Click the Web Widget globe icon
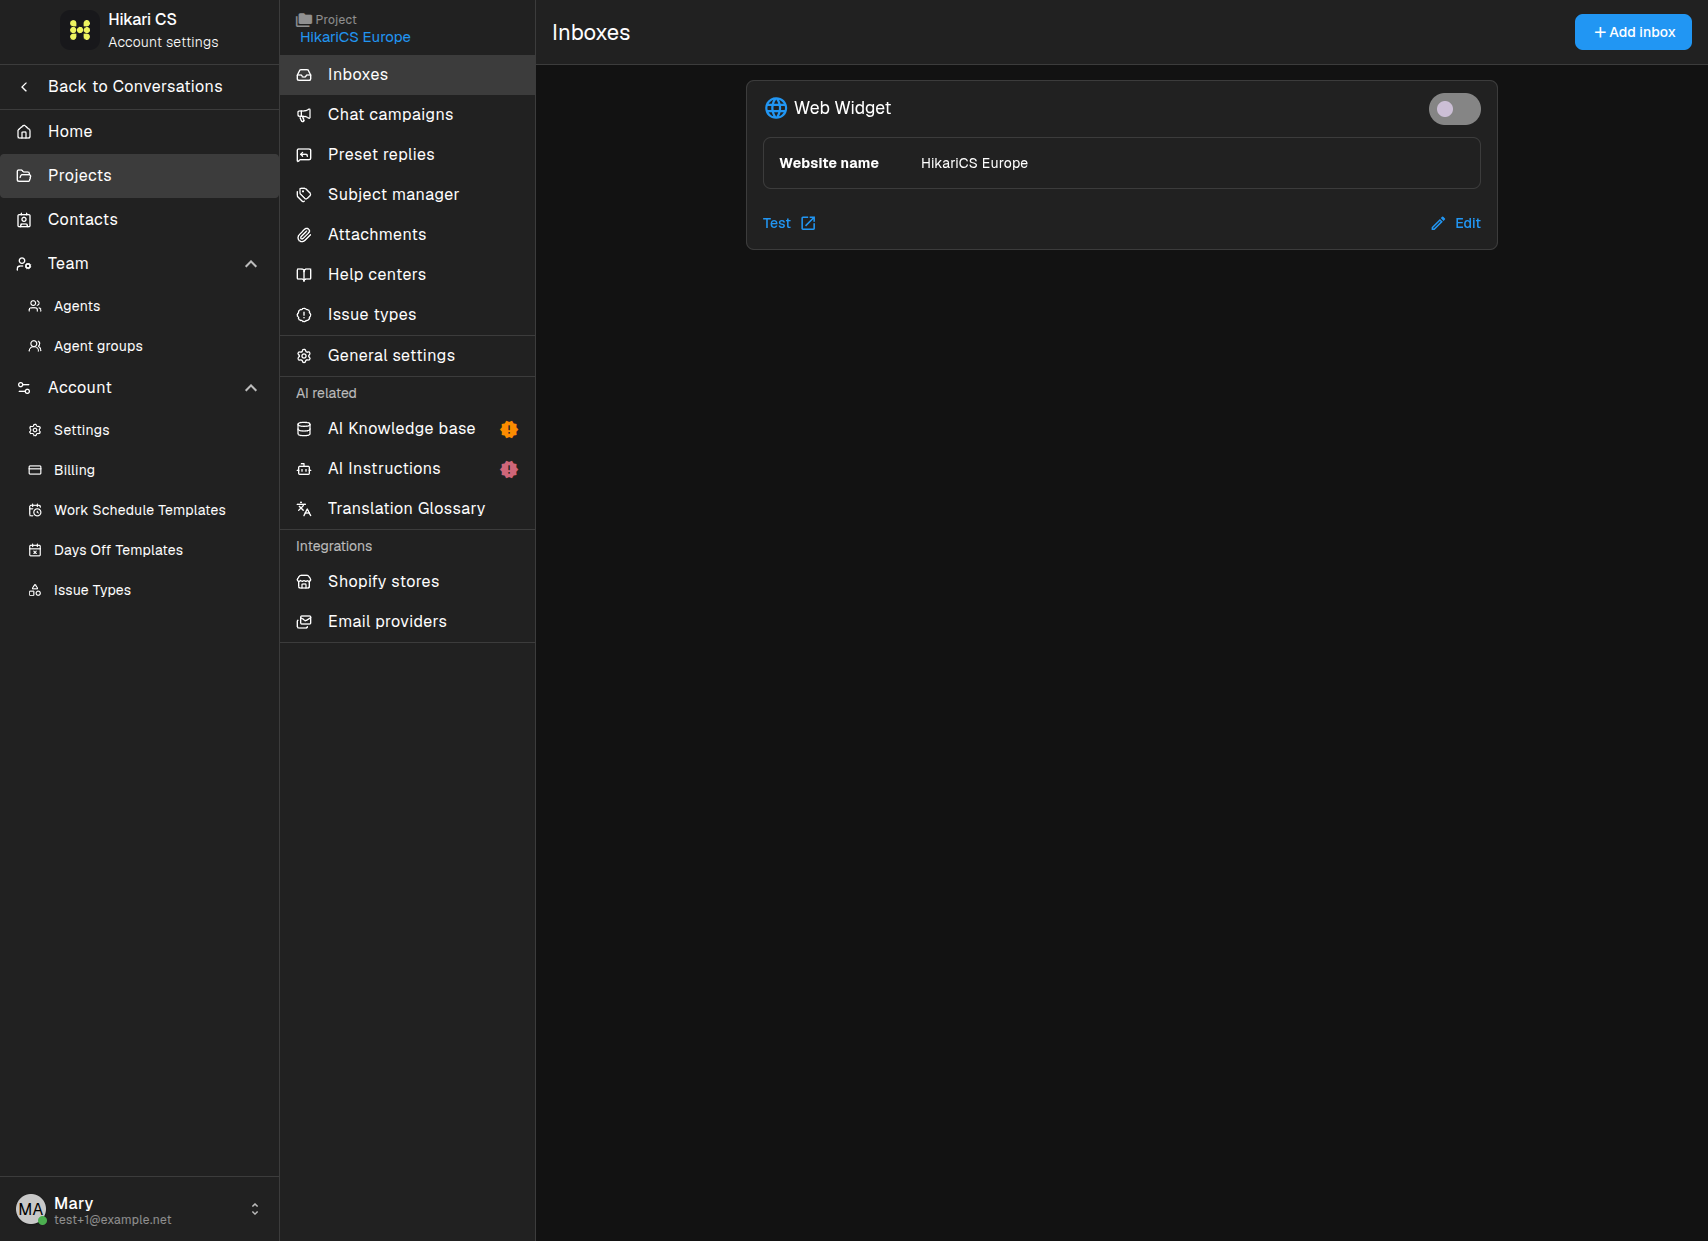 pyautogui.click(x=776, y=108)
